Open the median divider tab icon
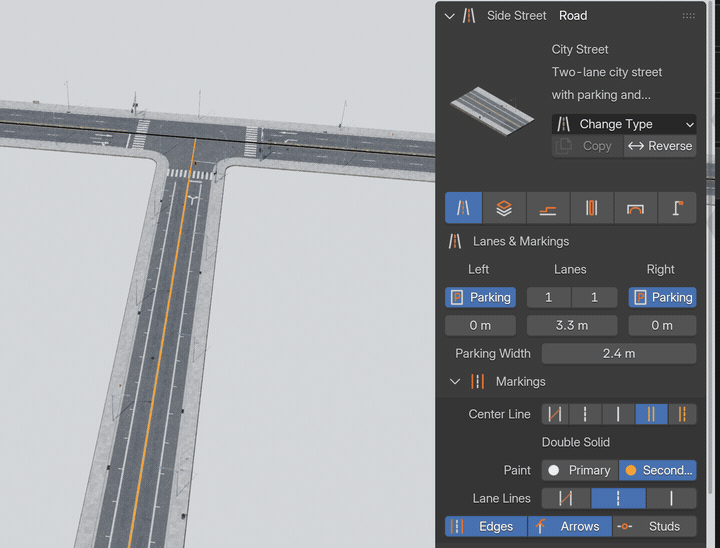Screen dimensions: 720x548 pos(591,208)
